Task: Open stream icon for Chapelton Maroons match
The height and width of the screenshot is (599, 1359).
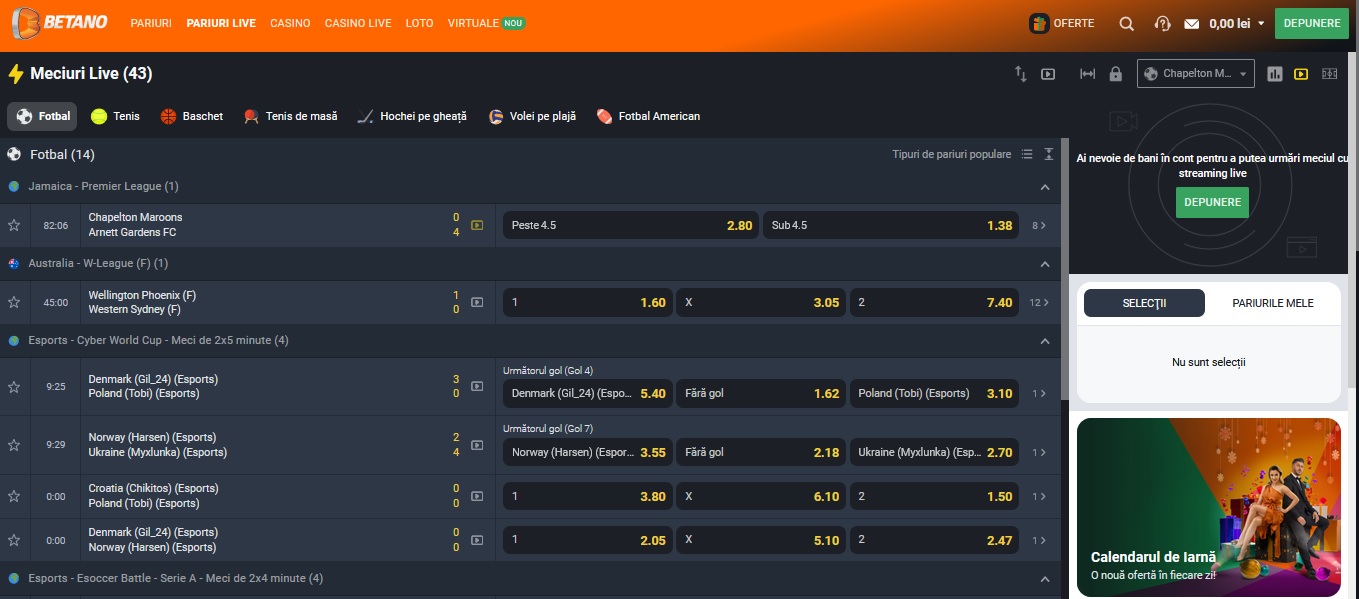Action: point(477,225)
